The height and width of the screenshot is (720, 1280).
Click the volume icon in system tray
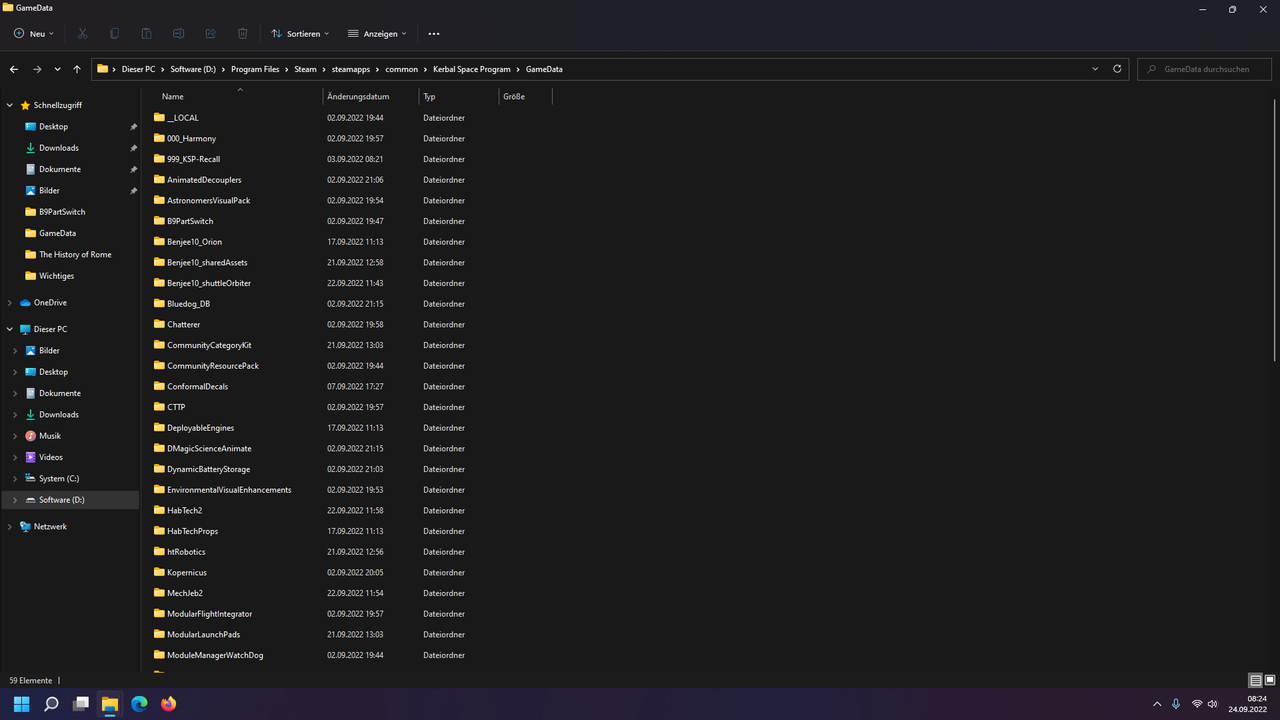[x=1212, y=704]
